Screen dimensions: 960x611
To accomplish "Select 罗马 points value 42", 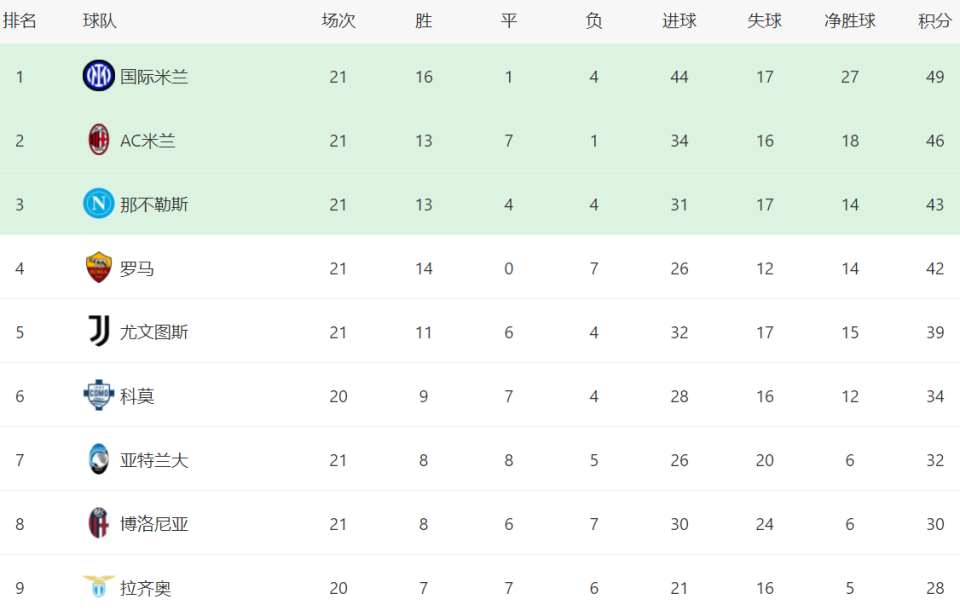I will [x=935, y=269].
